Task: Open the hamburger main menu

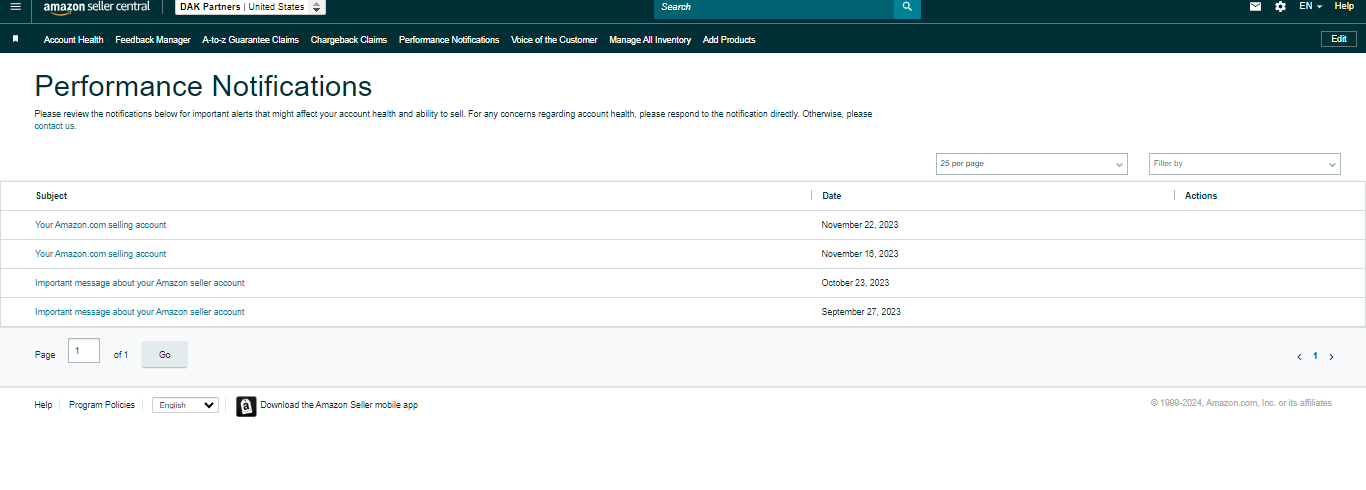Action: [15, 7]
